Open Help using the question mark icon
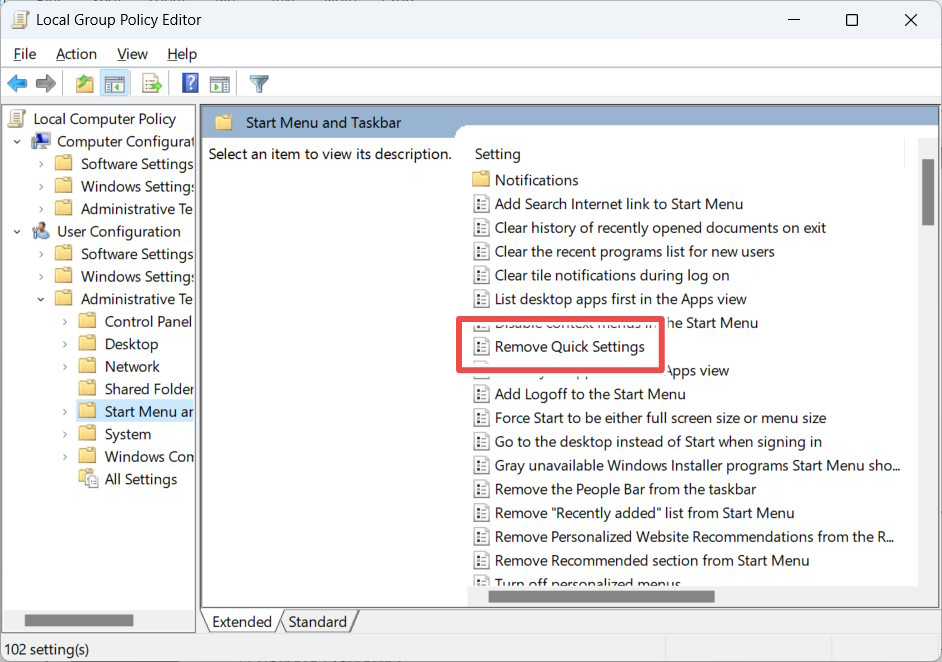The image size is (942, 662). click(190, 83)
